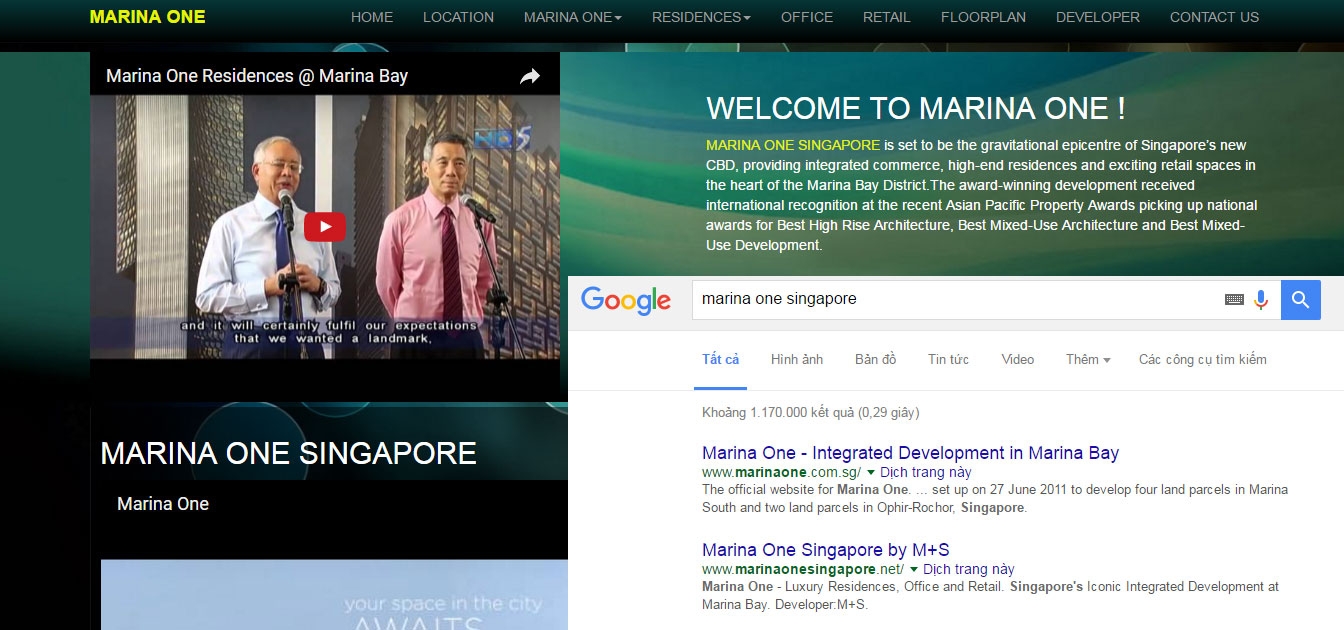Open OFFICE in the navigation bar
The image size is (1344, 630).
[x=807, y=17]
